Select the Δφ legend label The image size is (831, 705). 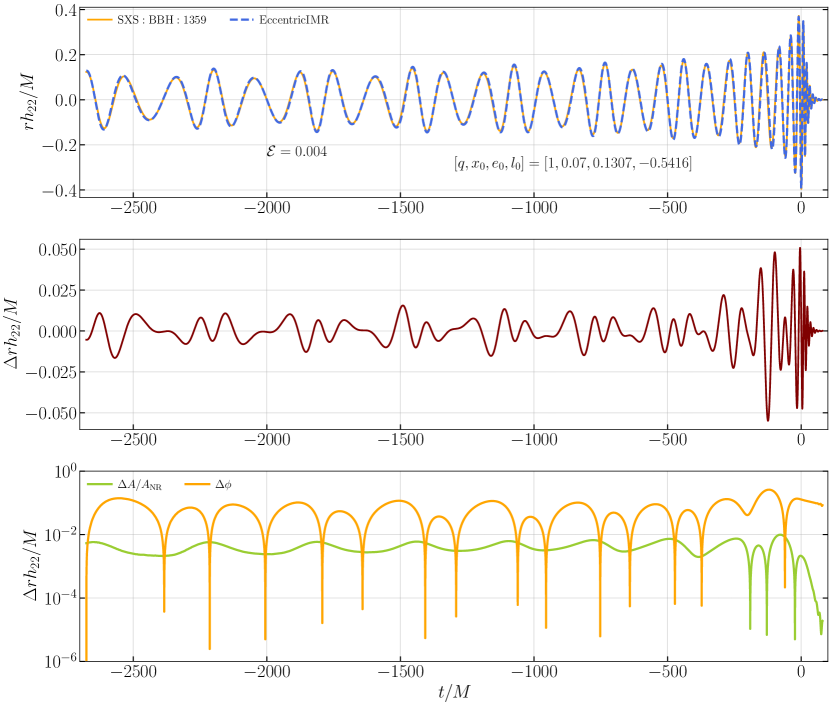[223, 484]
